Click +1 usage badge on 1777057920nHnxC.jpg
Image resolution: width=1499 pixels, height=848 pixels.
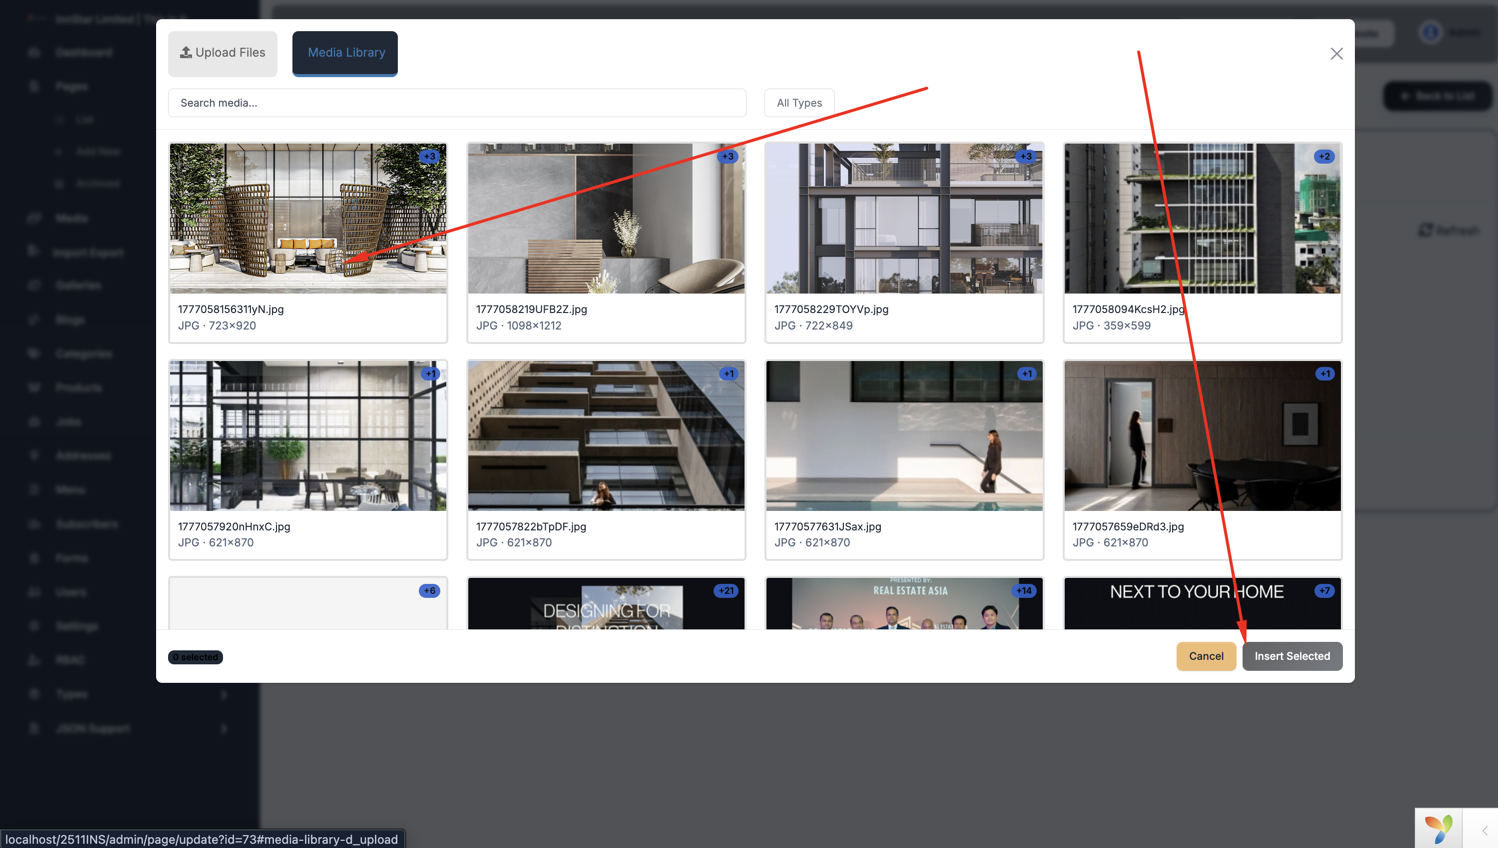point(430,374)
